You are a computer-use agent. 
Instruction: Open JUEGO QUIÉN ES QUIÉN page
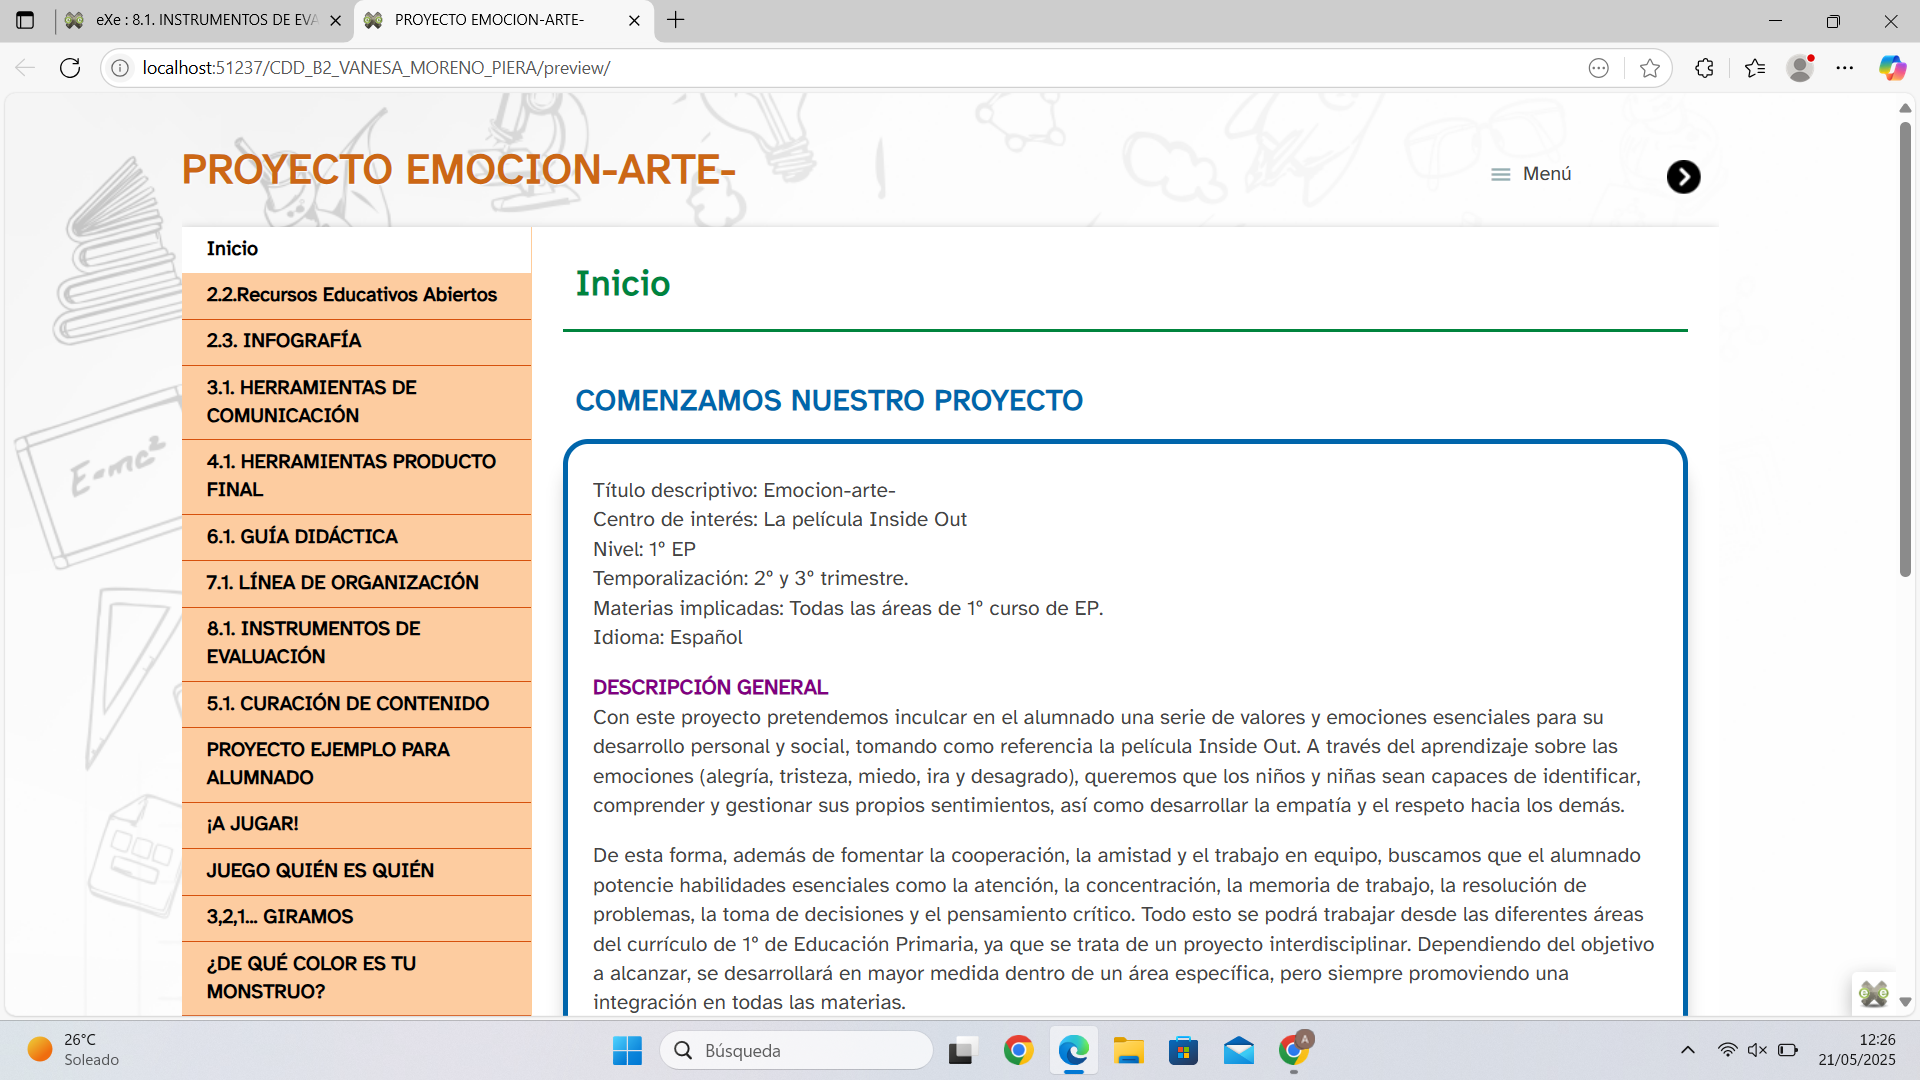[356, 871]
